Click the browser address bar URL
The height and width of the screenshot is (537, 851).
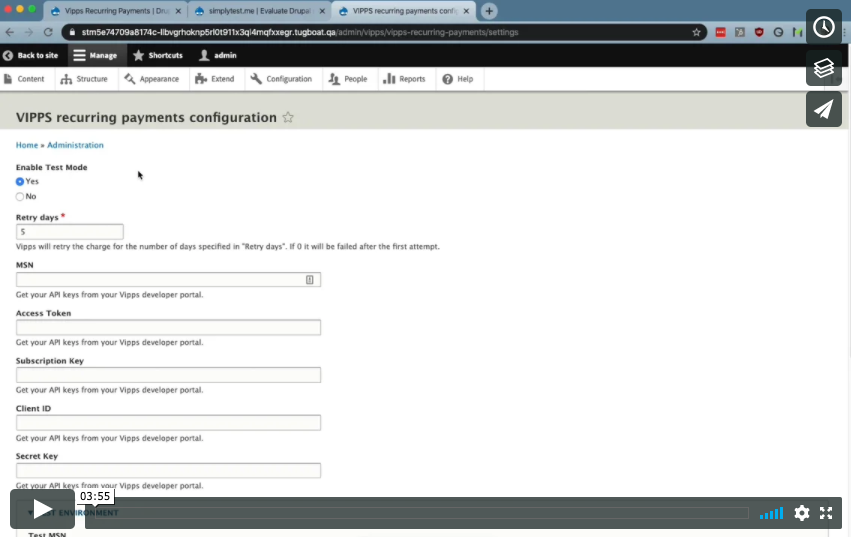pos(300,32)
